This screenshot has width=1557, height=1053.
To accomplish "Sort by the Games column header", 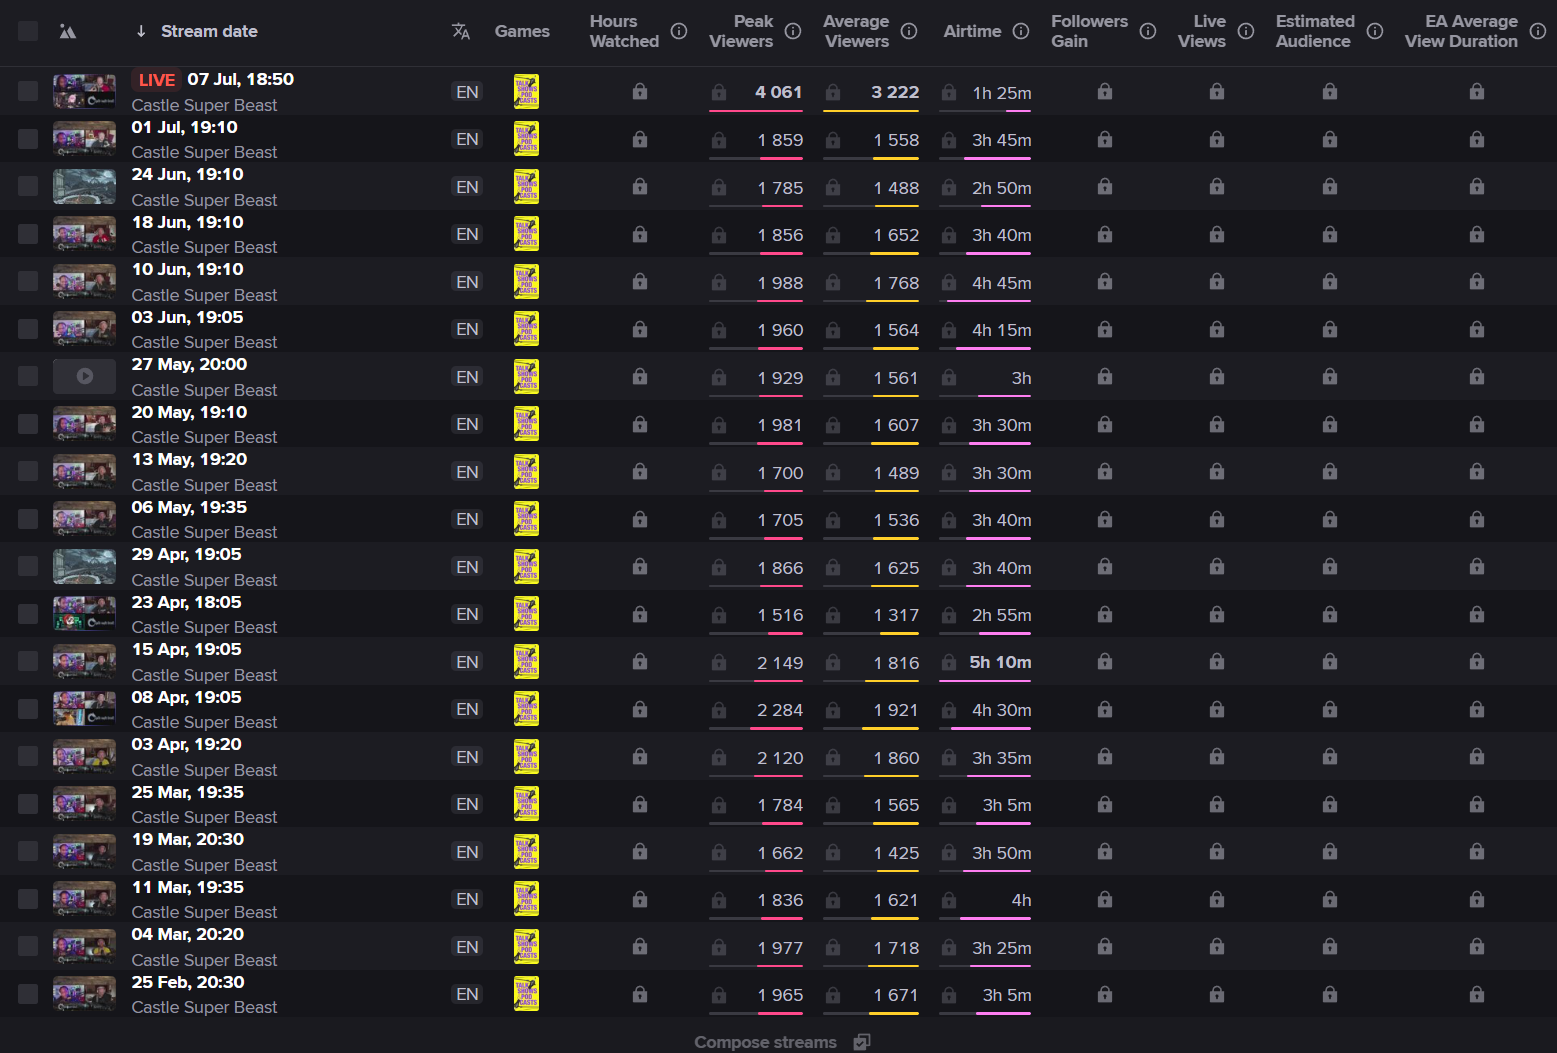I will coord(522,31).
